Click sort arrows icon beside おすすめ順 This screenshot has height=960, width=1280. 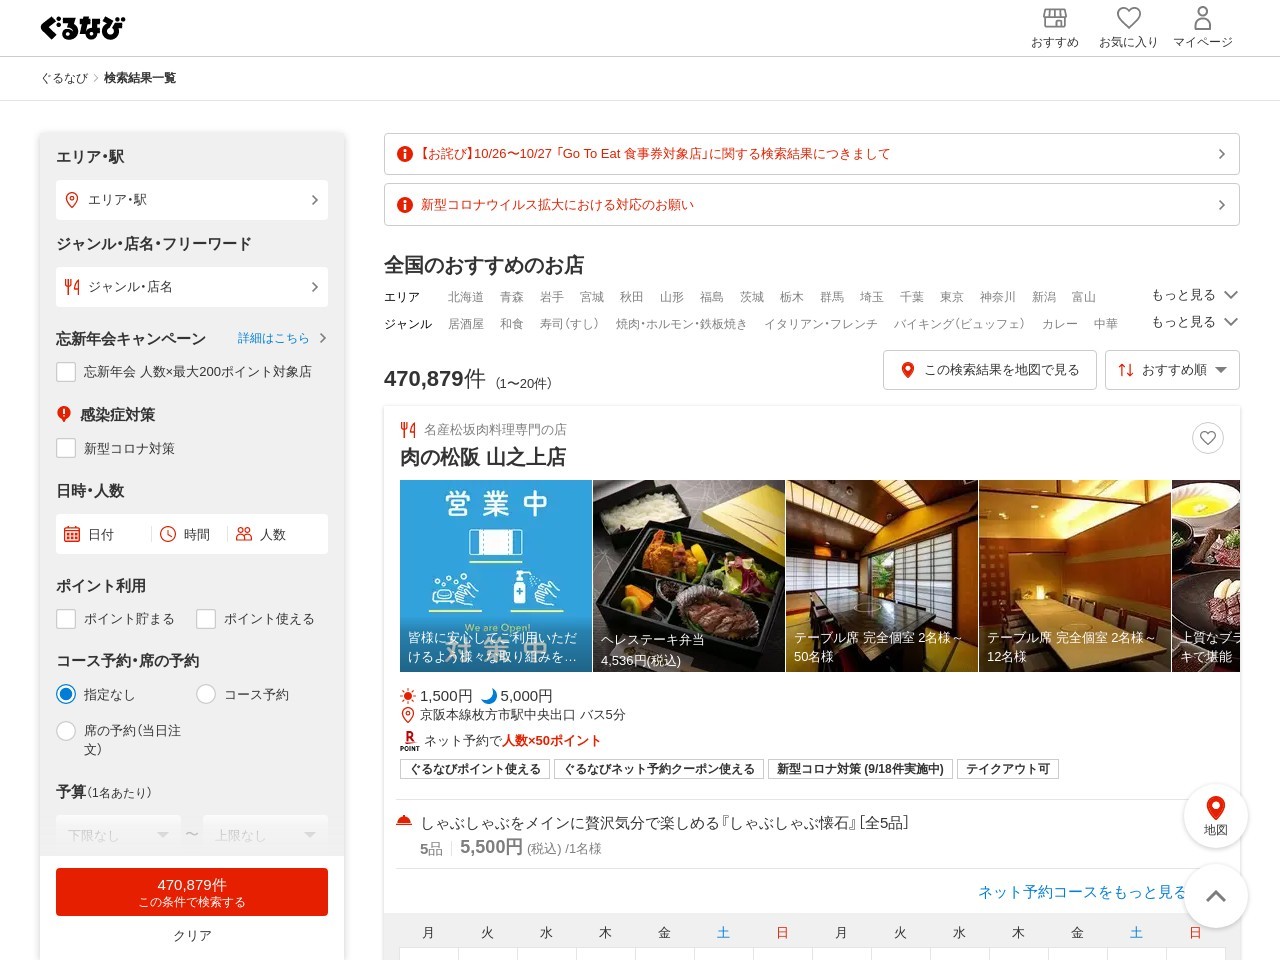click(1126, 370)
